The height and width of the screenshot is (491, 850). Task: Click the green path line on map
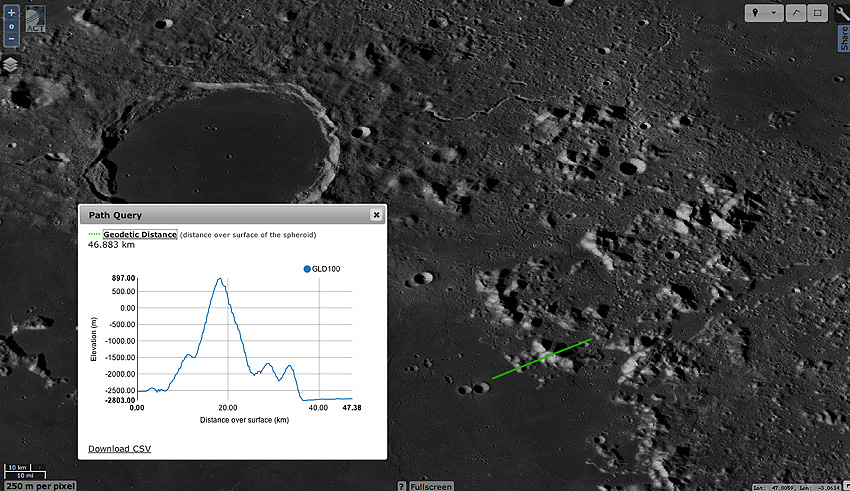point(542,359)
